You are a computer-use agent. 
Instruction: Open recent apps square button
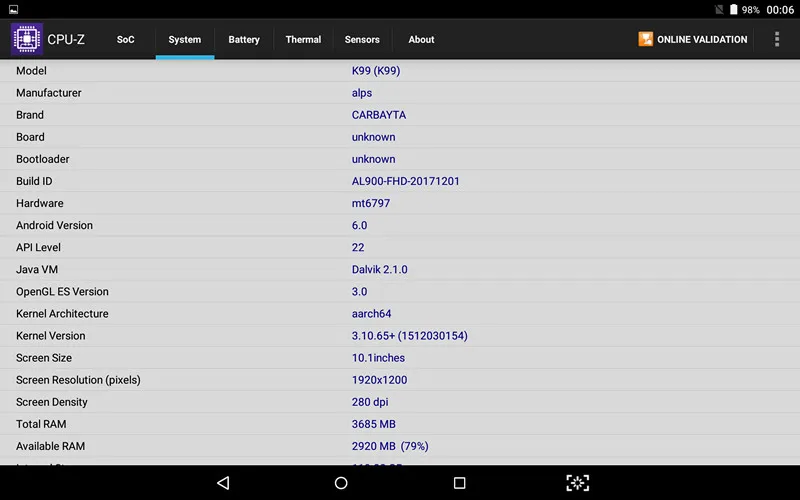point(459,483)
